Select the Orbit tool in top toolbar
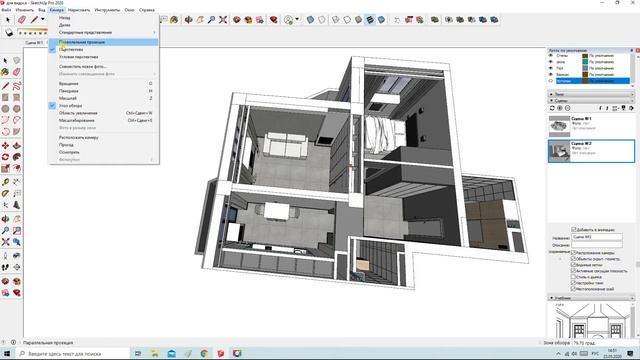The height and width of the screenshot is (360, 640). 188,20
